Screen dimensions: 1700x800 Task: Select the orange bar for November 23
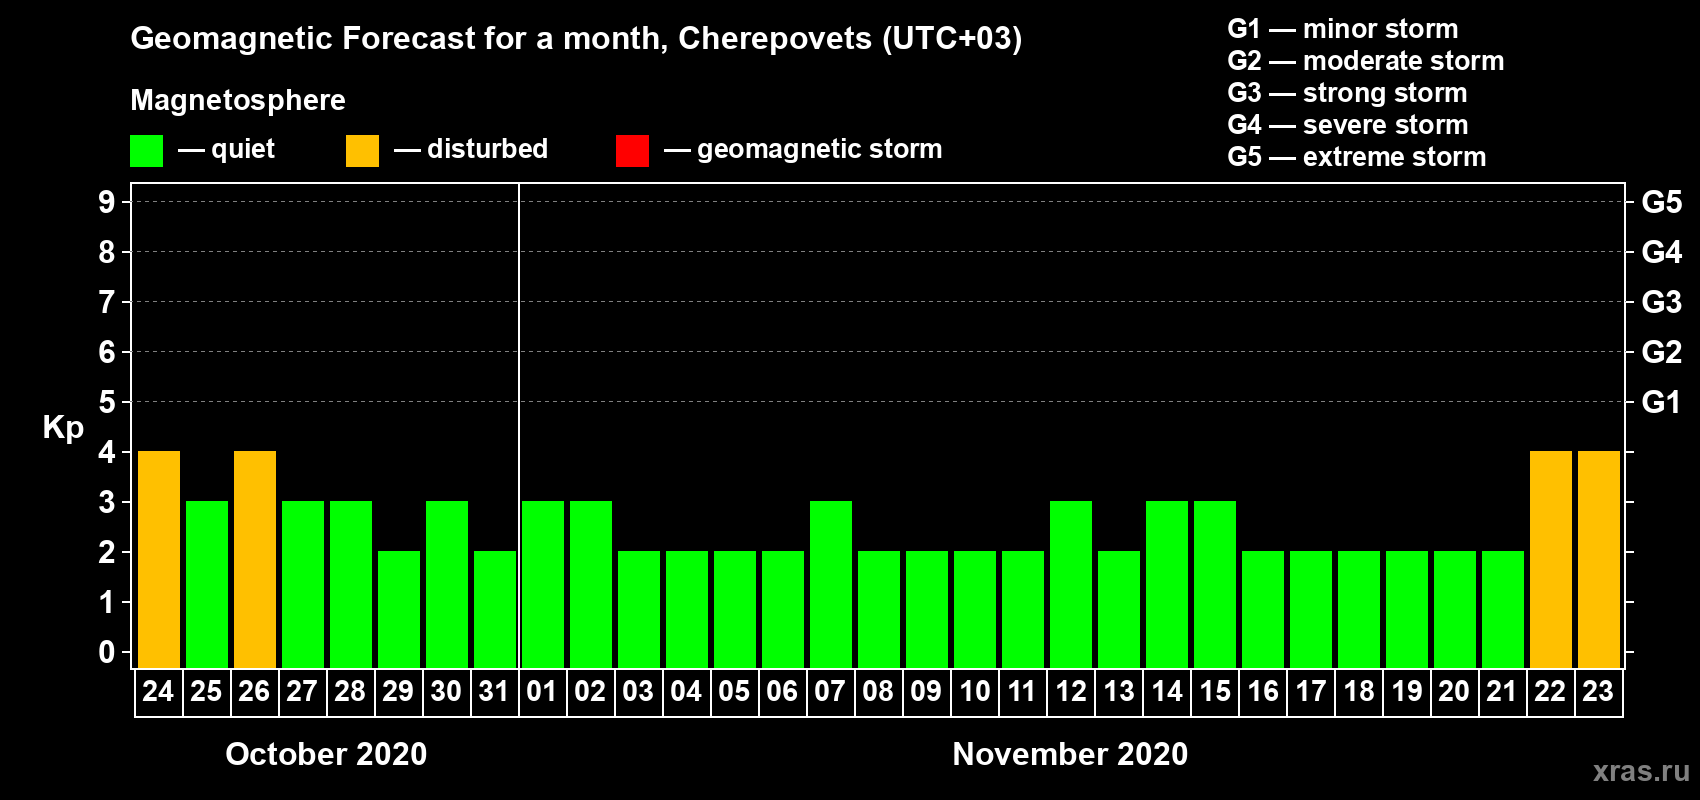tap(1599, 560)
